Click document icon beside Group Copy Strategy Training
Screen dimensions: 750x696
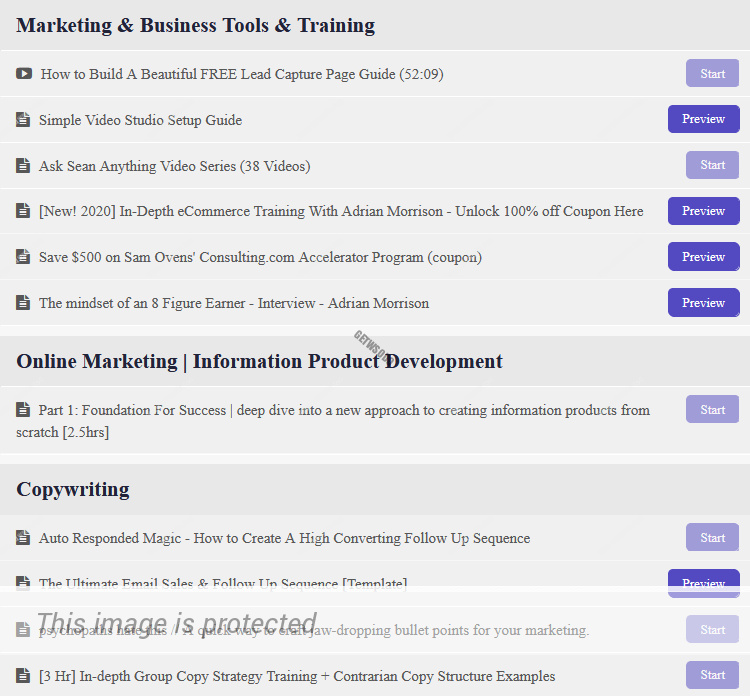(x=23, y=676)
